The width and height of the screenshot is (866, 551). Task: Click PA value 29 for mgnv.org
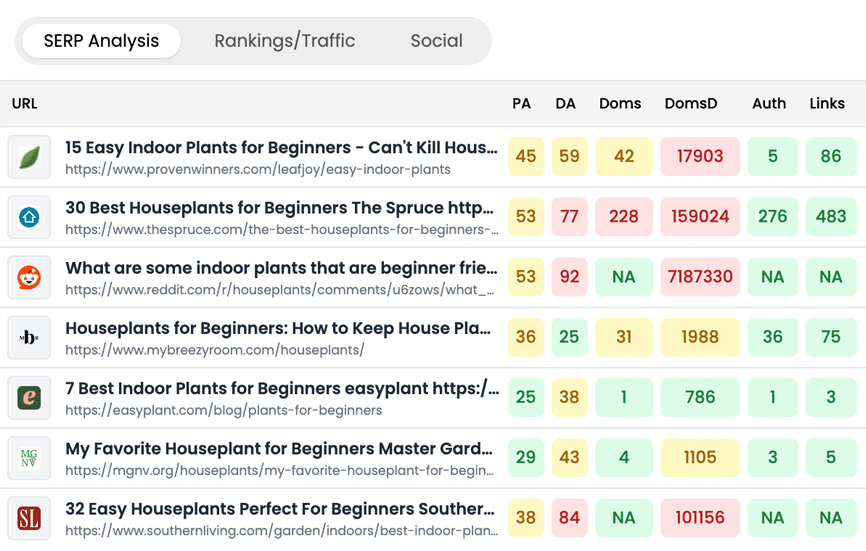(x=526, y=458)
